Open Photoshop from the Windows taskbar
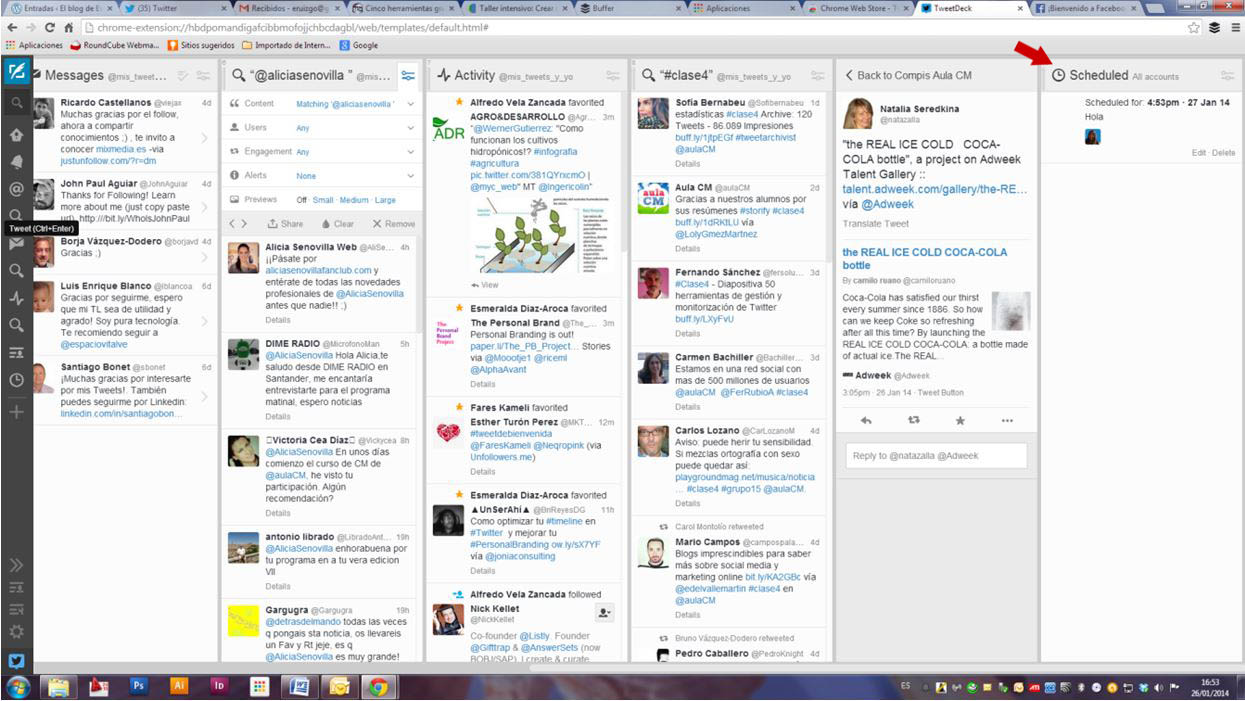 point(139,686)
